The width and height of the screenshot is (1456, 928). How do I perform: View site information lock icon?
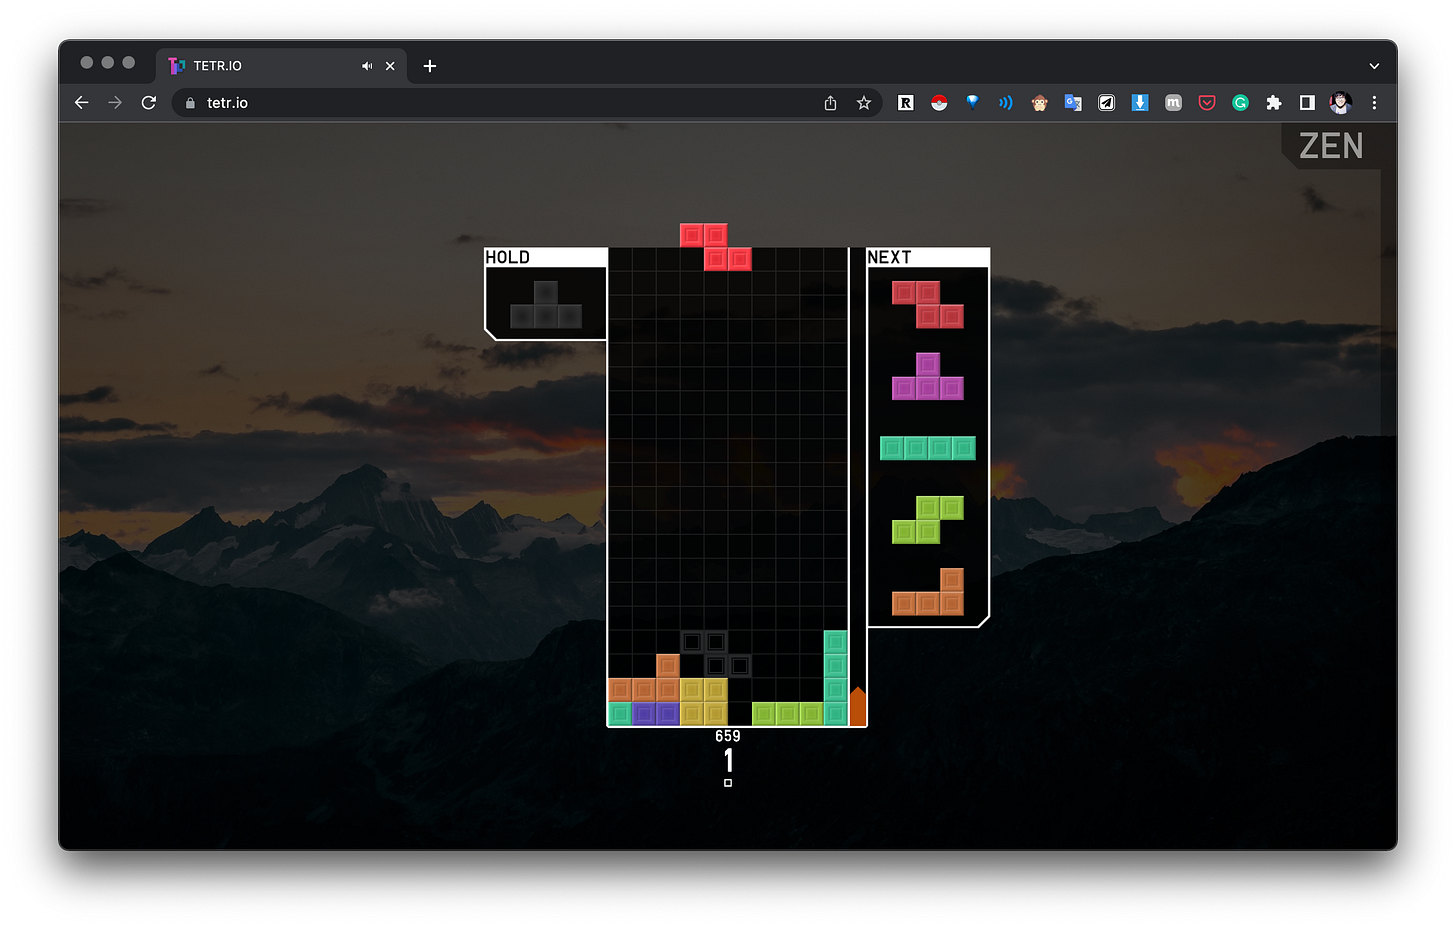coord(191,103)
